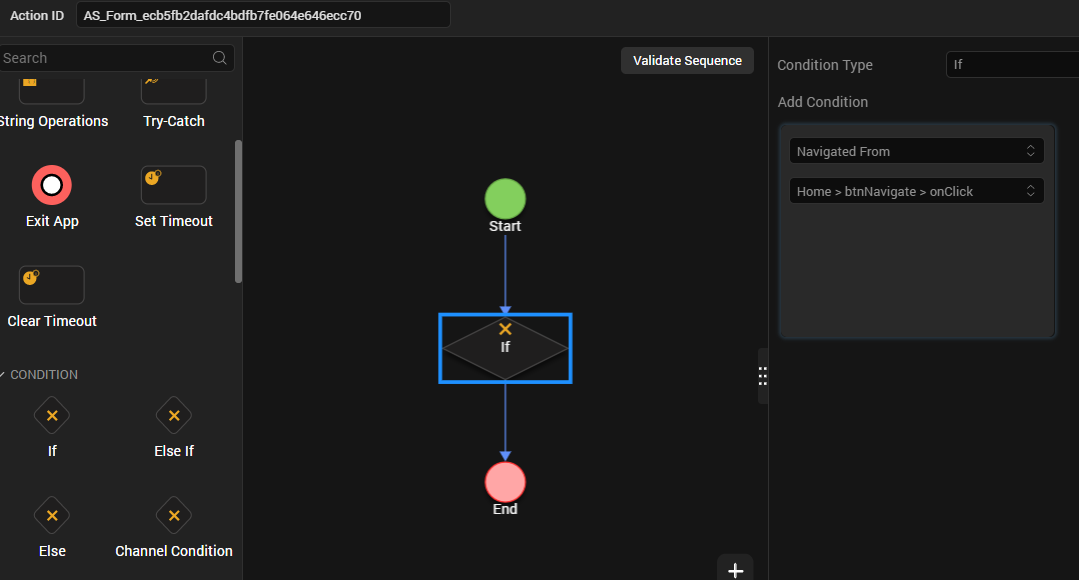The width and height of the screenshot is (1079, 580).
Task: Select the Else If condition icon
Action: pyautogui.click(x=173, y=416)
